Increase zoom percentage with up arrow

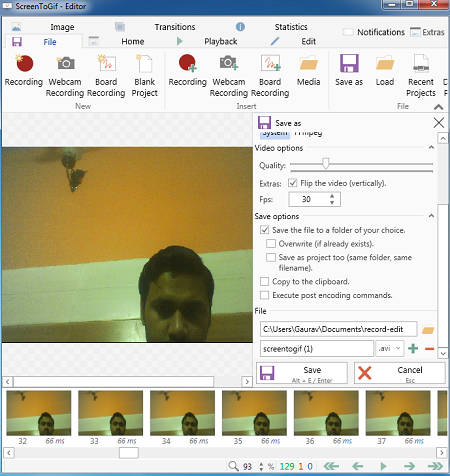point(261,463)
